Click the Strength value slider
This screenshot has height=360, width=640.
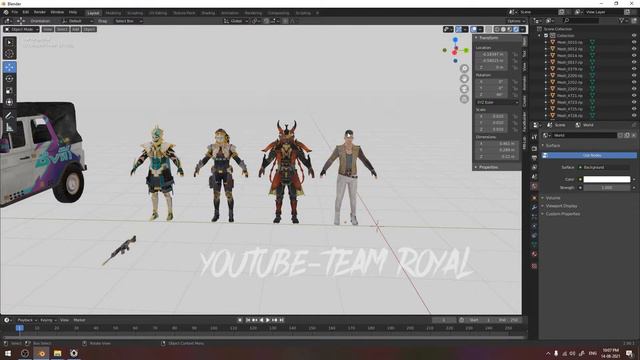[607, 188]
